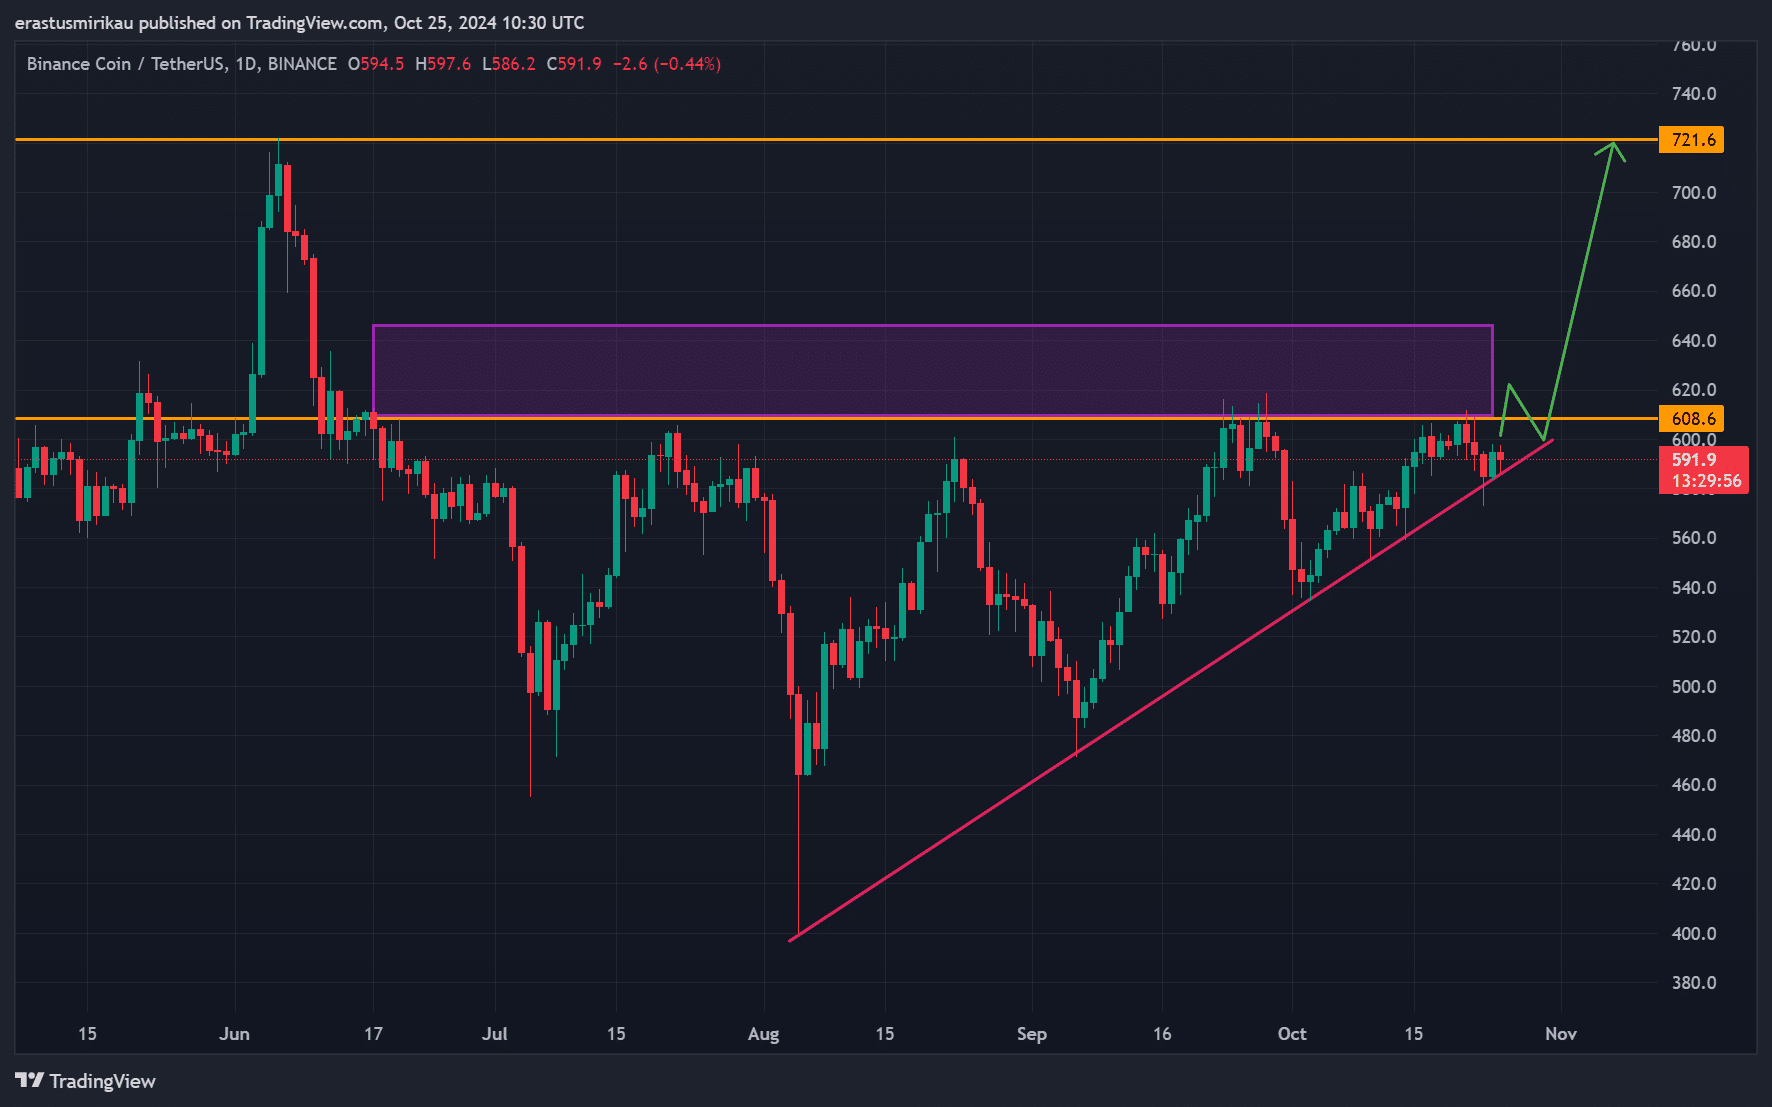The width and height of the screenshot is (1772, 1107).
Task: Click the 721.6 orange price label
Action: point(1692,139)
